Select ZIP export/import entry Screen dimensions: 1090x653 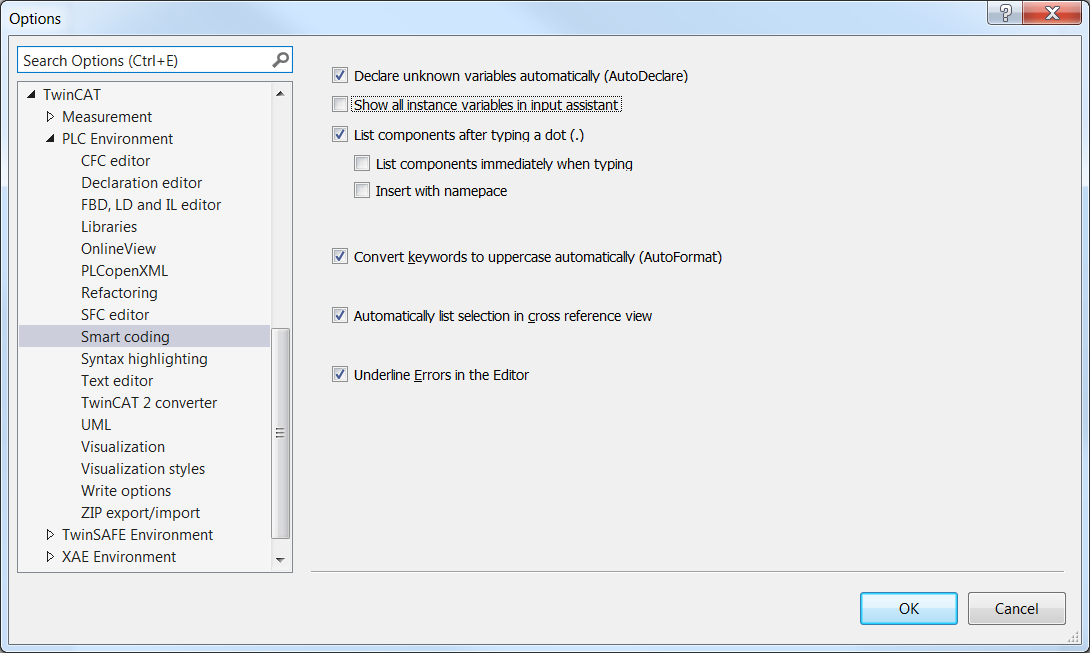[140, 513]
